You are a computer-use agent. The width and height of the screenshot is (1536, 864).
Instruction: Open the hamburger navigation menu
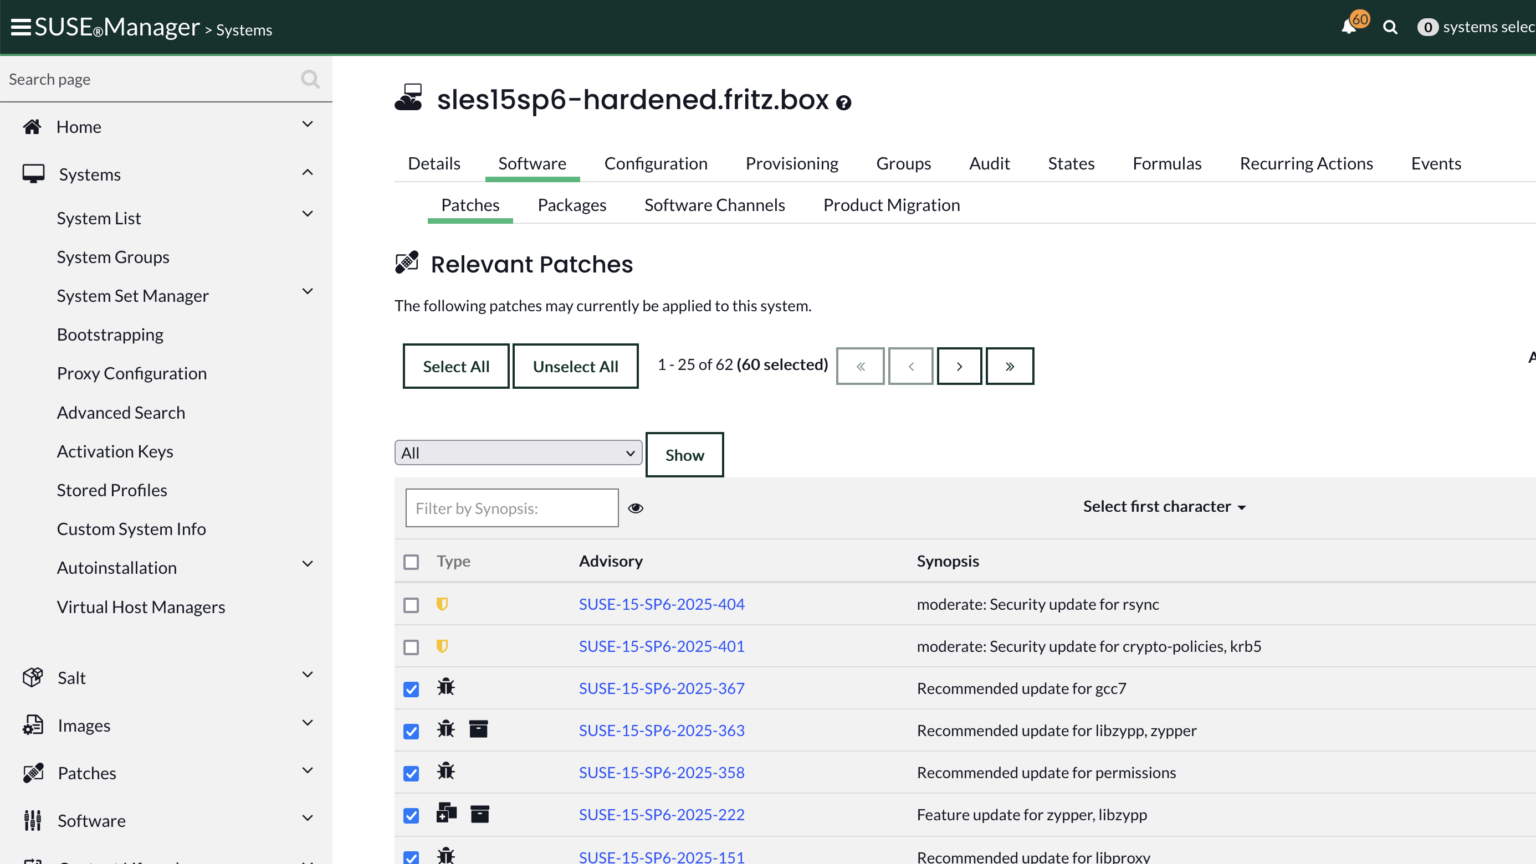(x=20, y=27)
